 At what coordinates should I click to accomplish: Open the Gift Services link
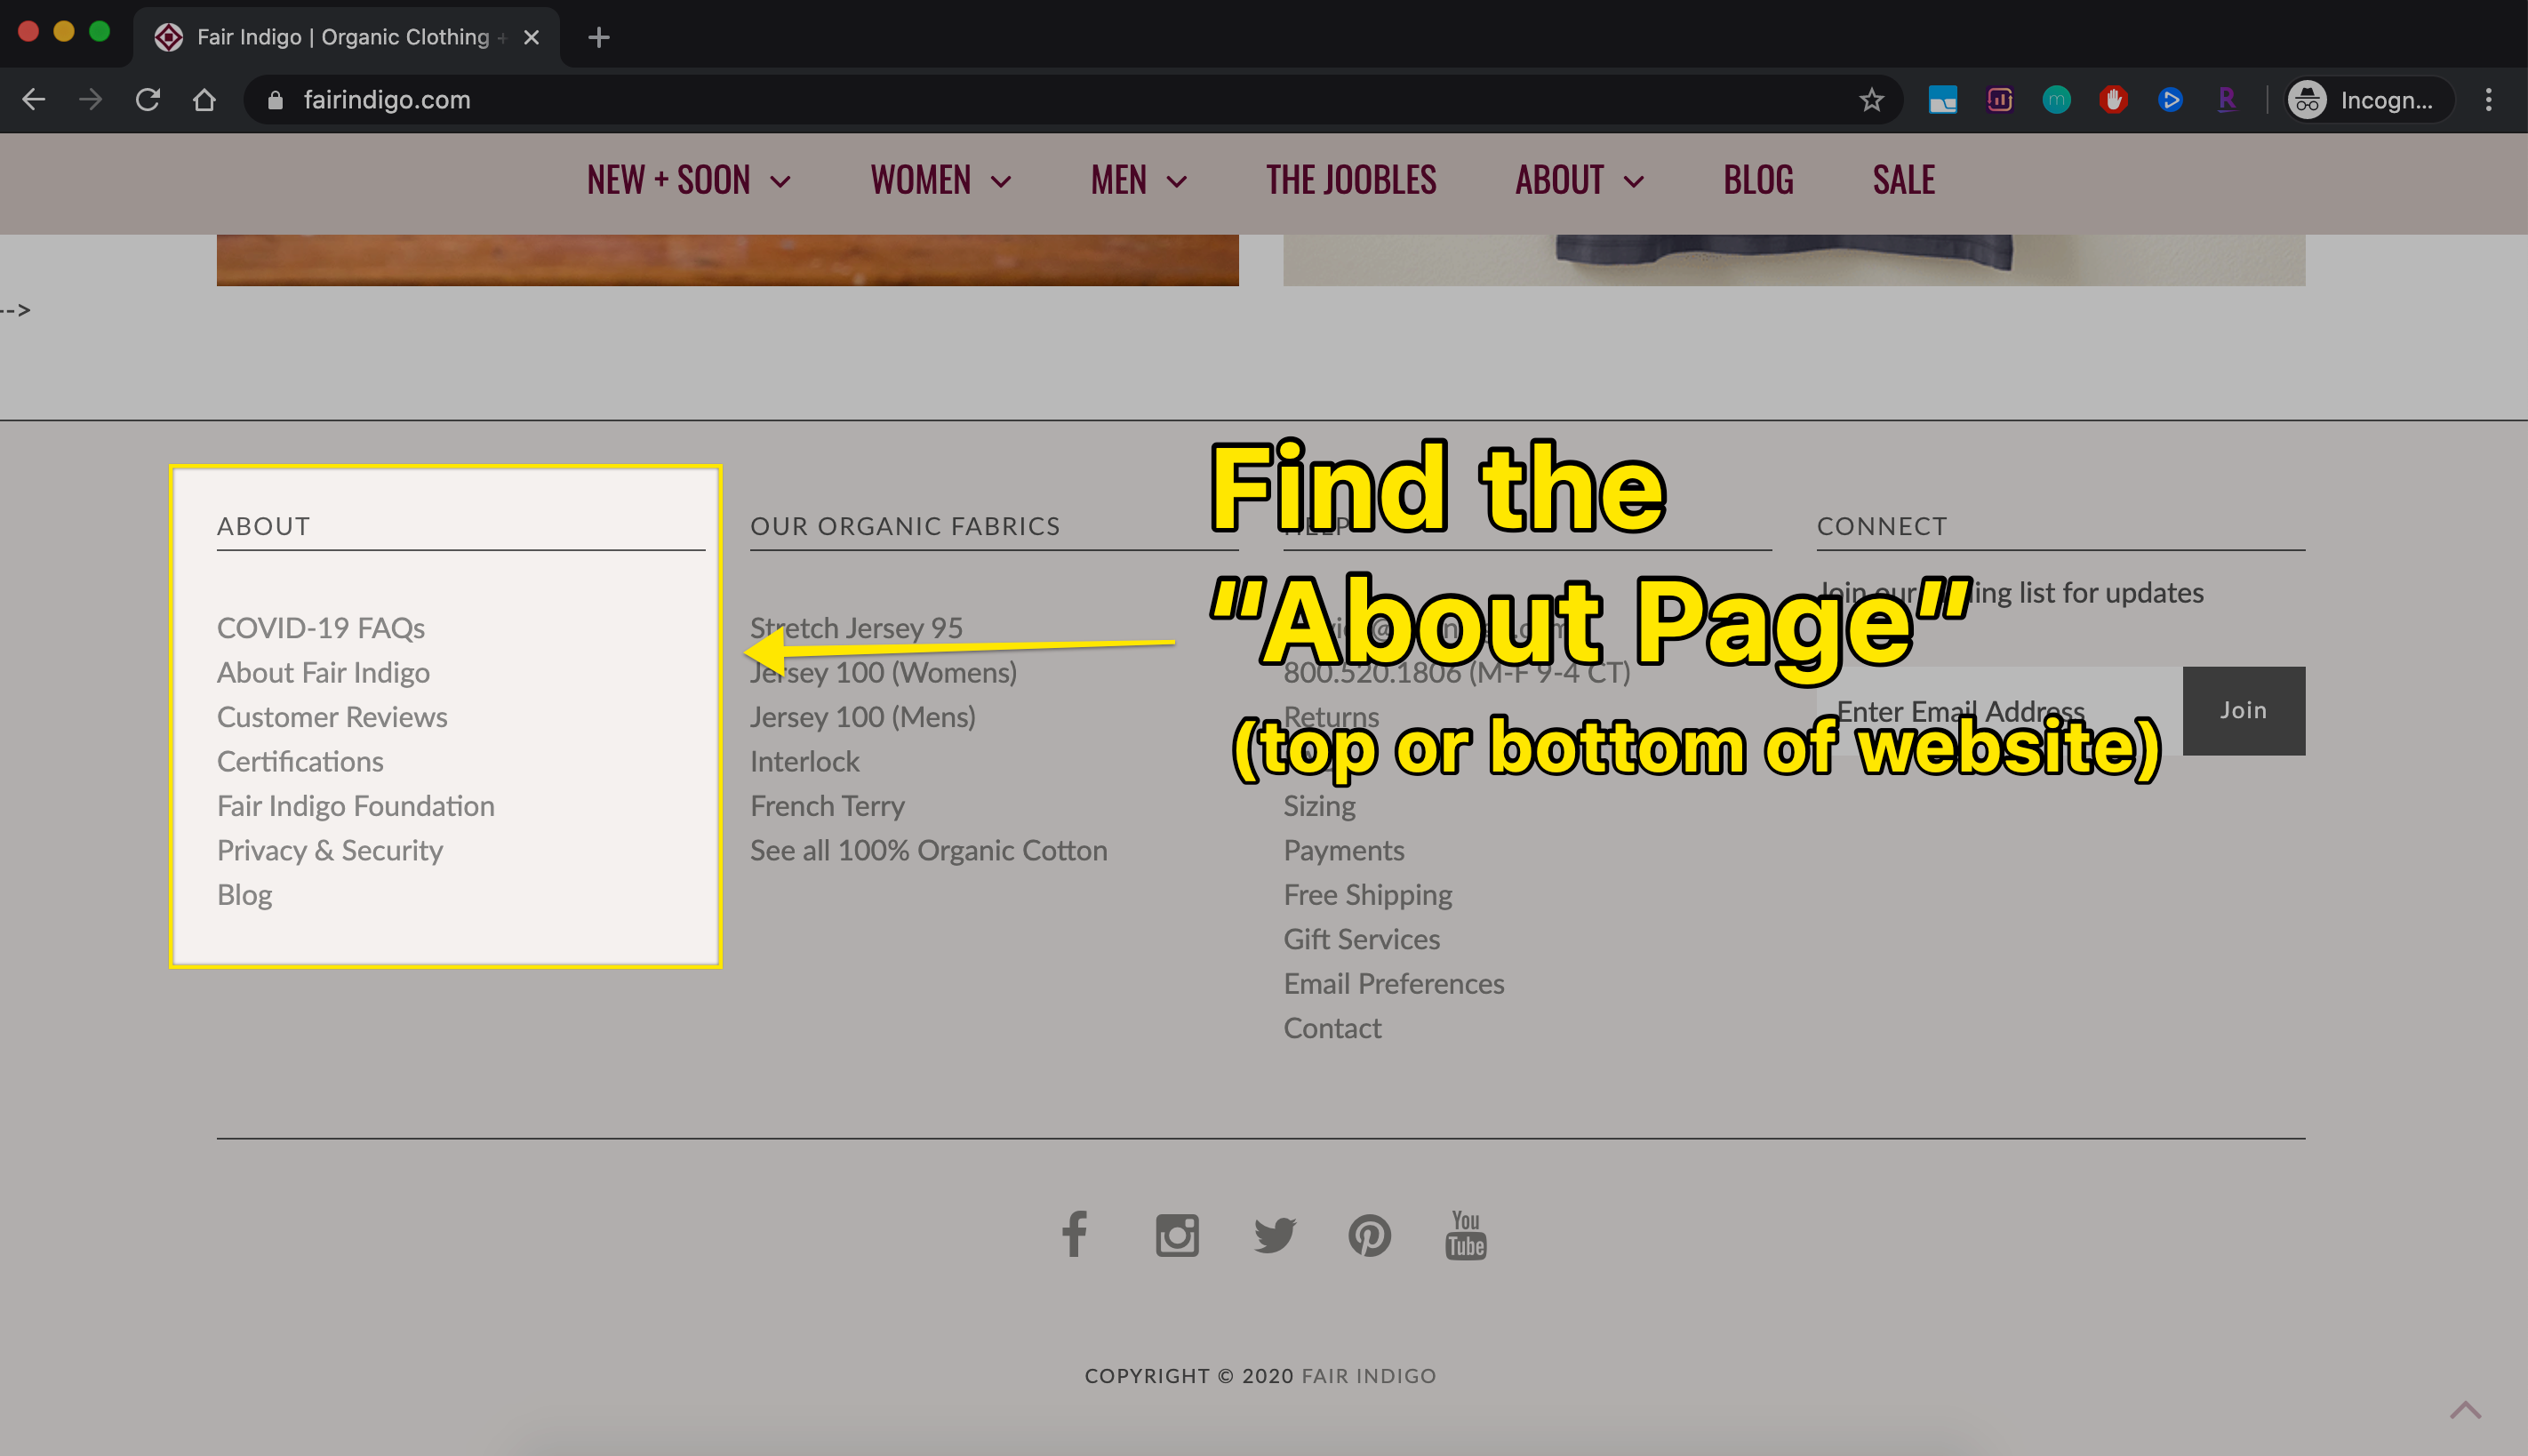(1362, 939)
